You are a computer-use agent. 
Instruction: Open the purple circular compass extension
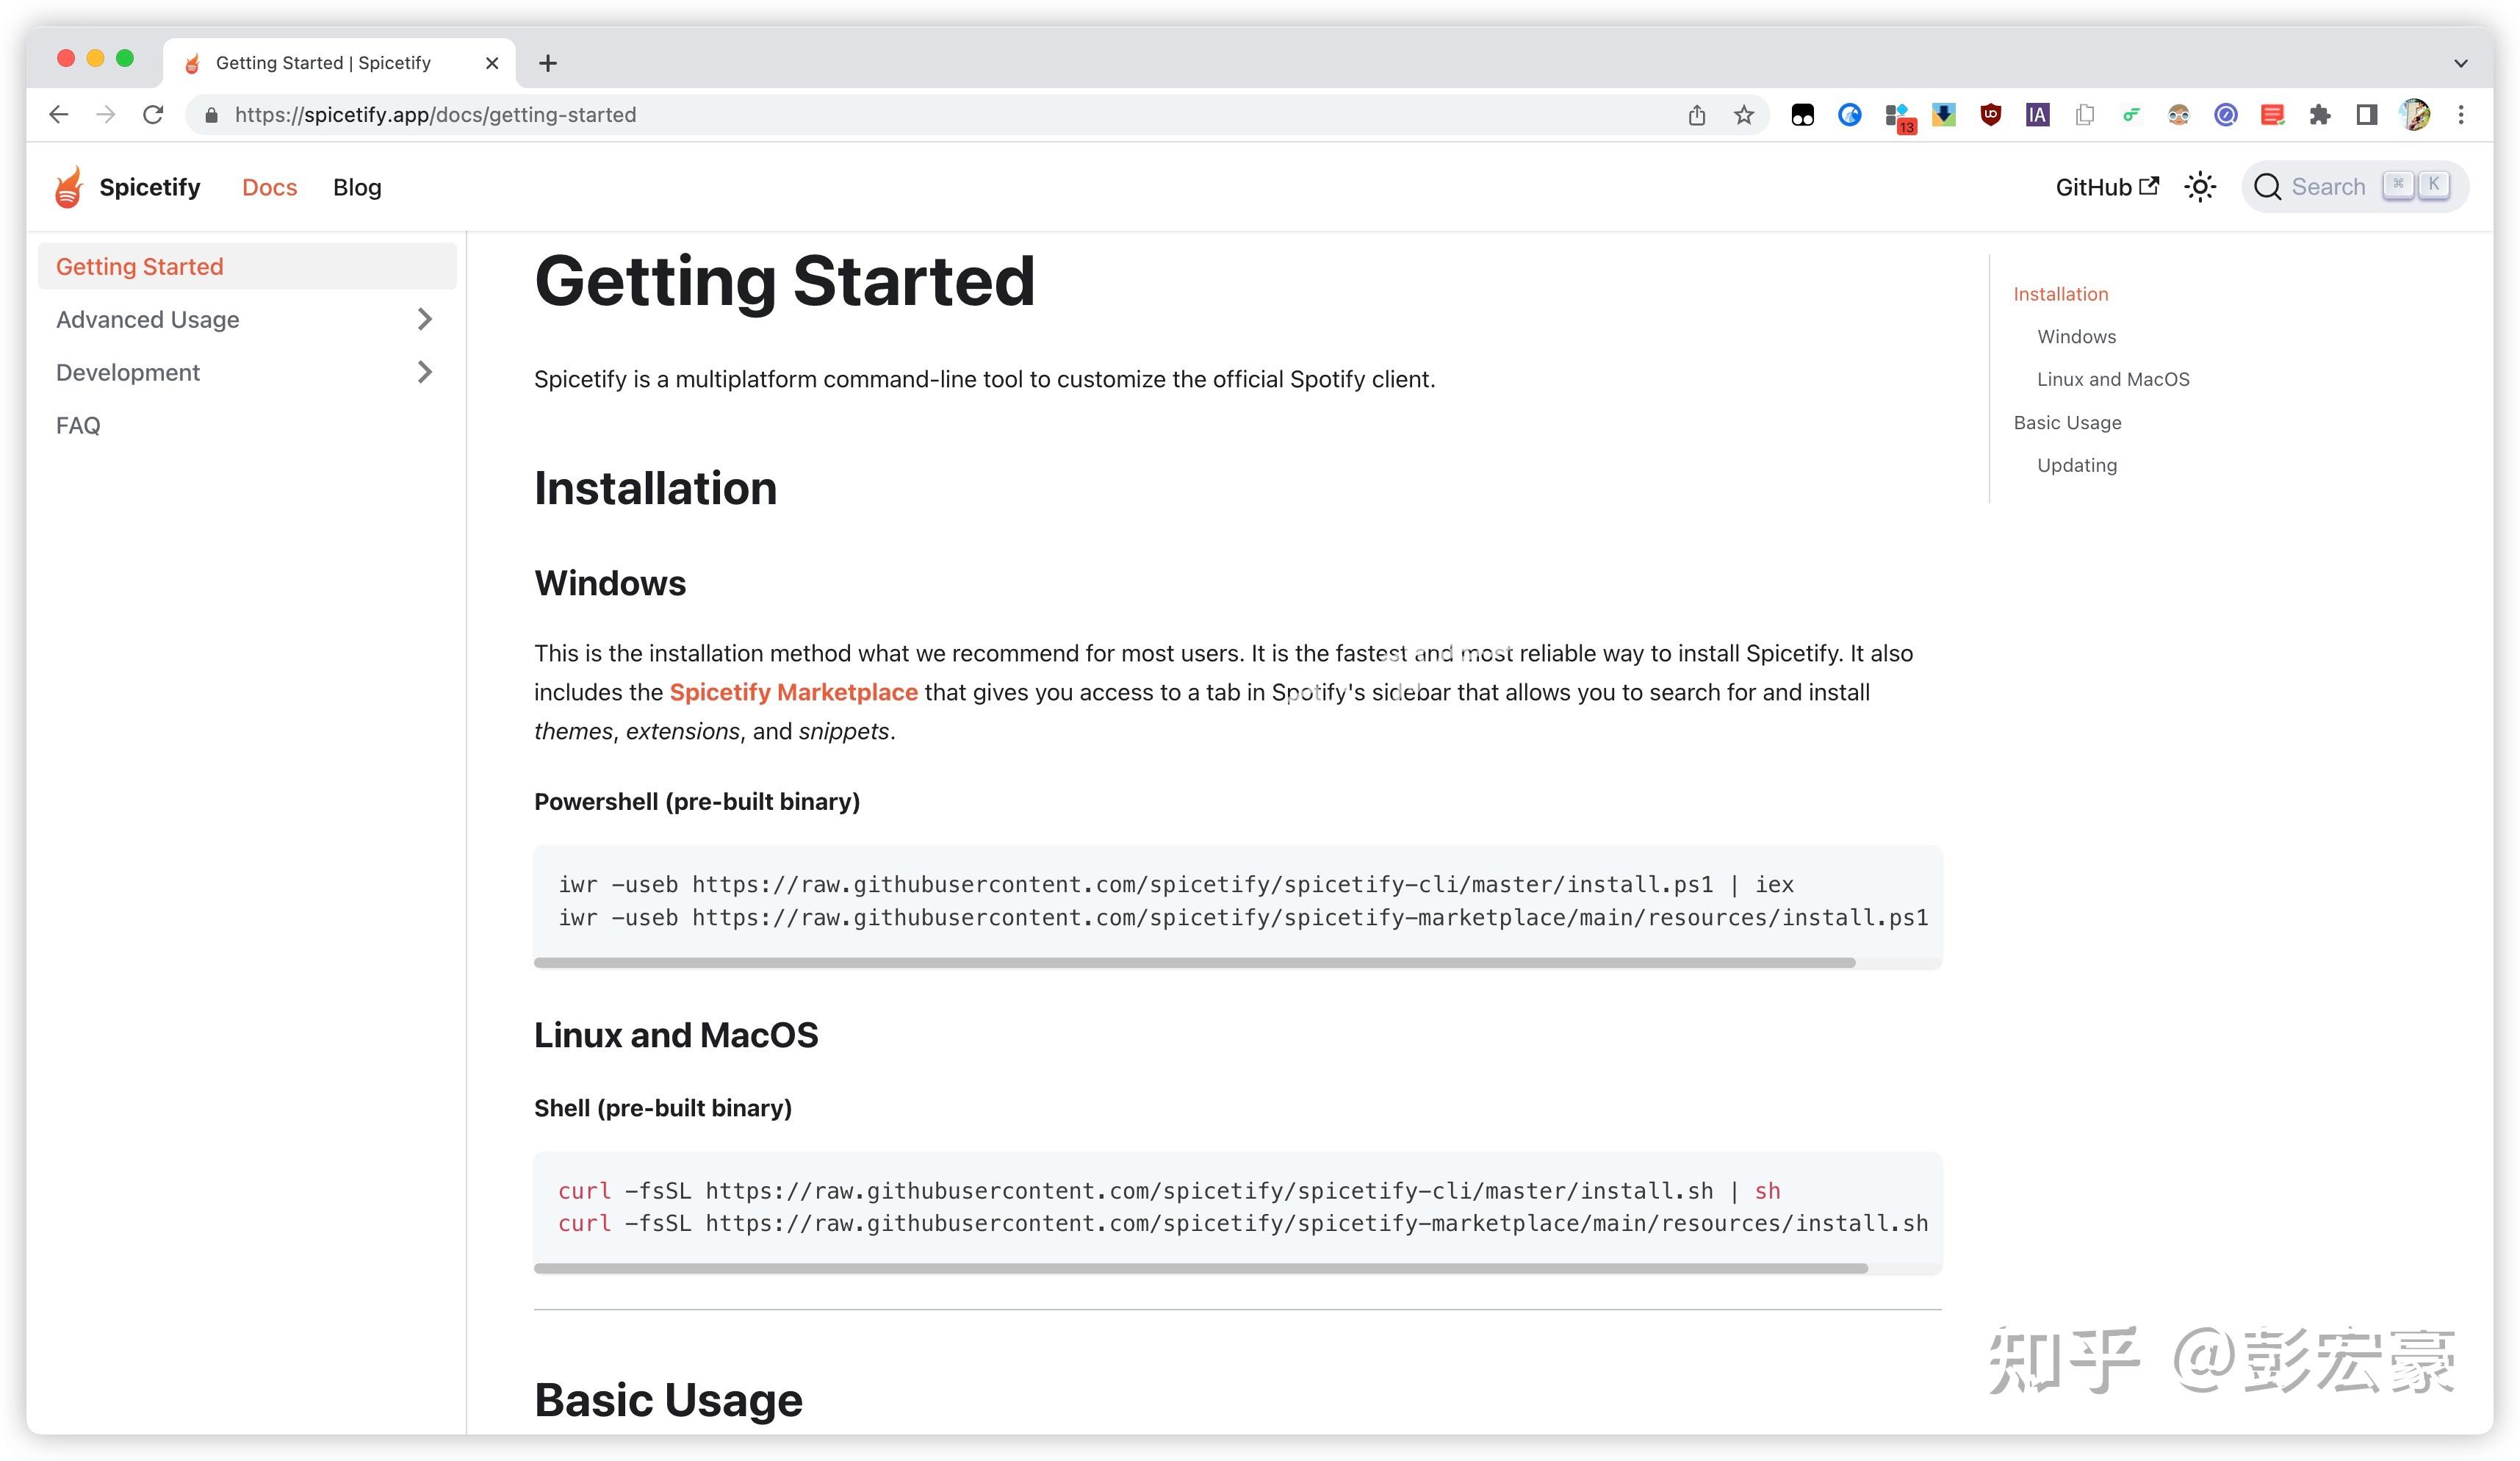click(2226, 115)
